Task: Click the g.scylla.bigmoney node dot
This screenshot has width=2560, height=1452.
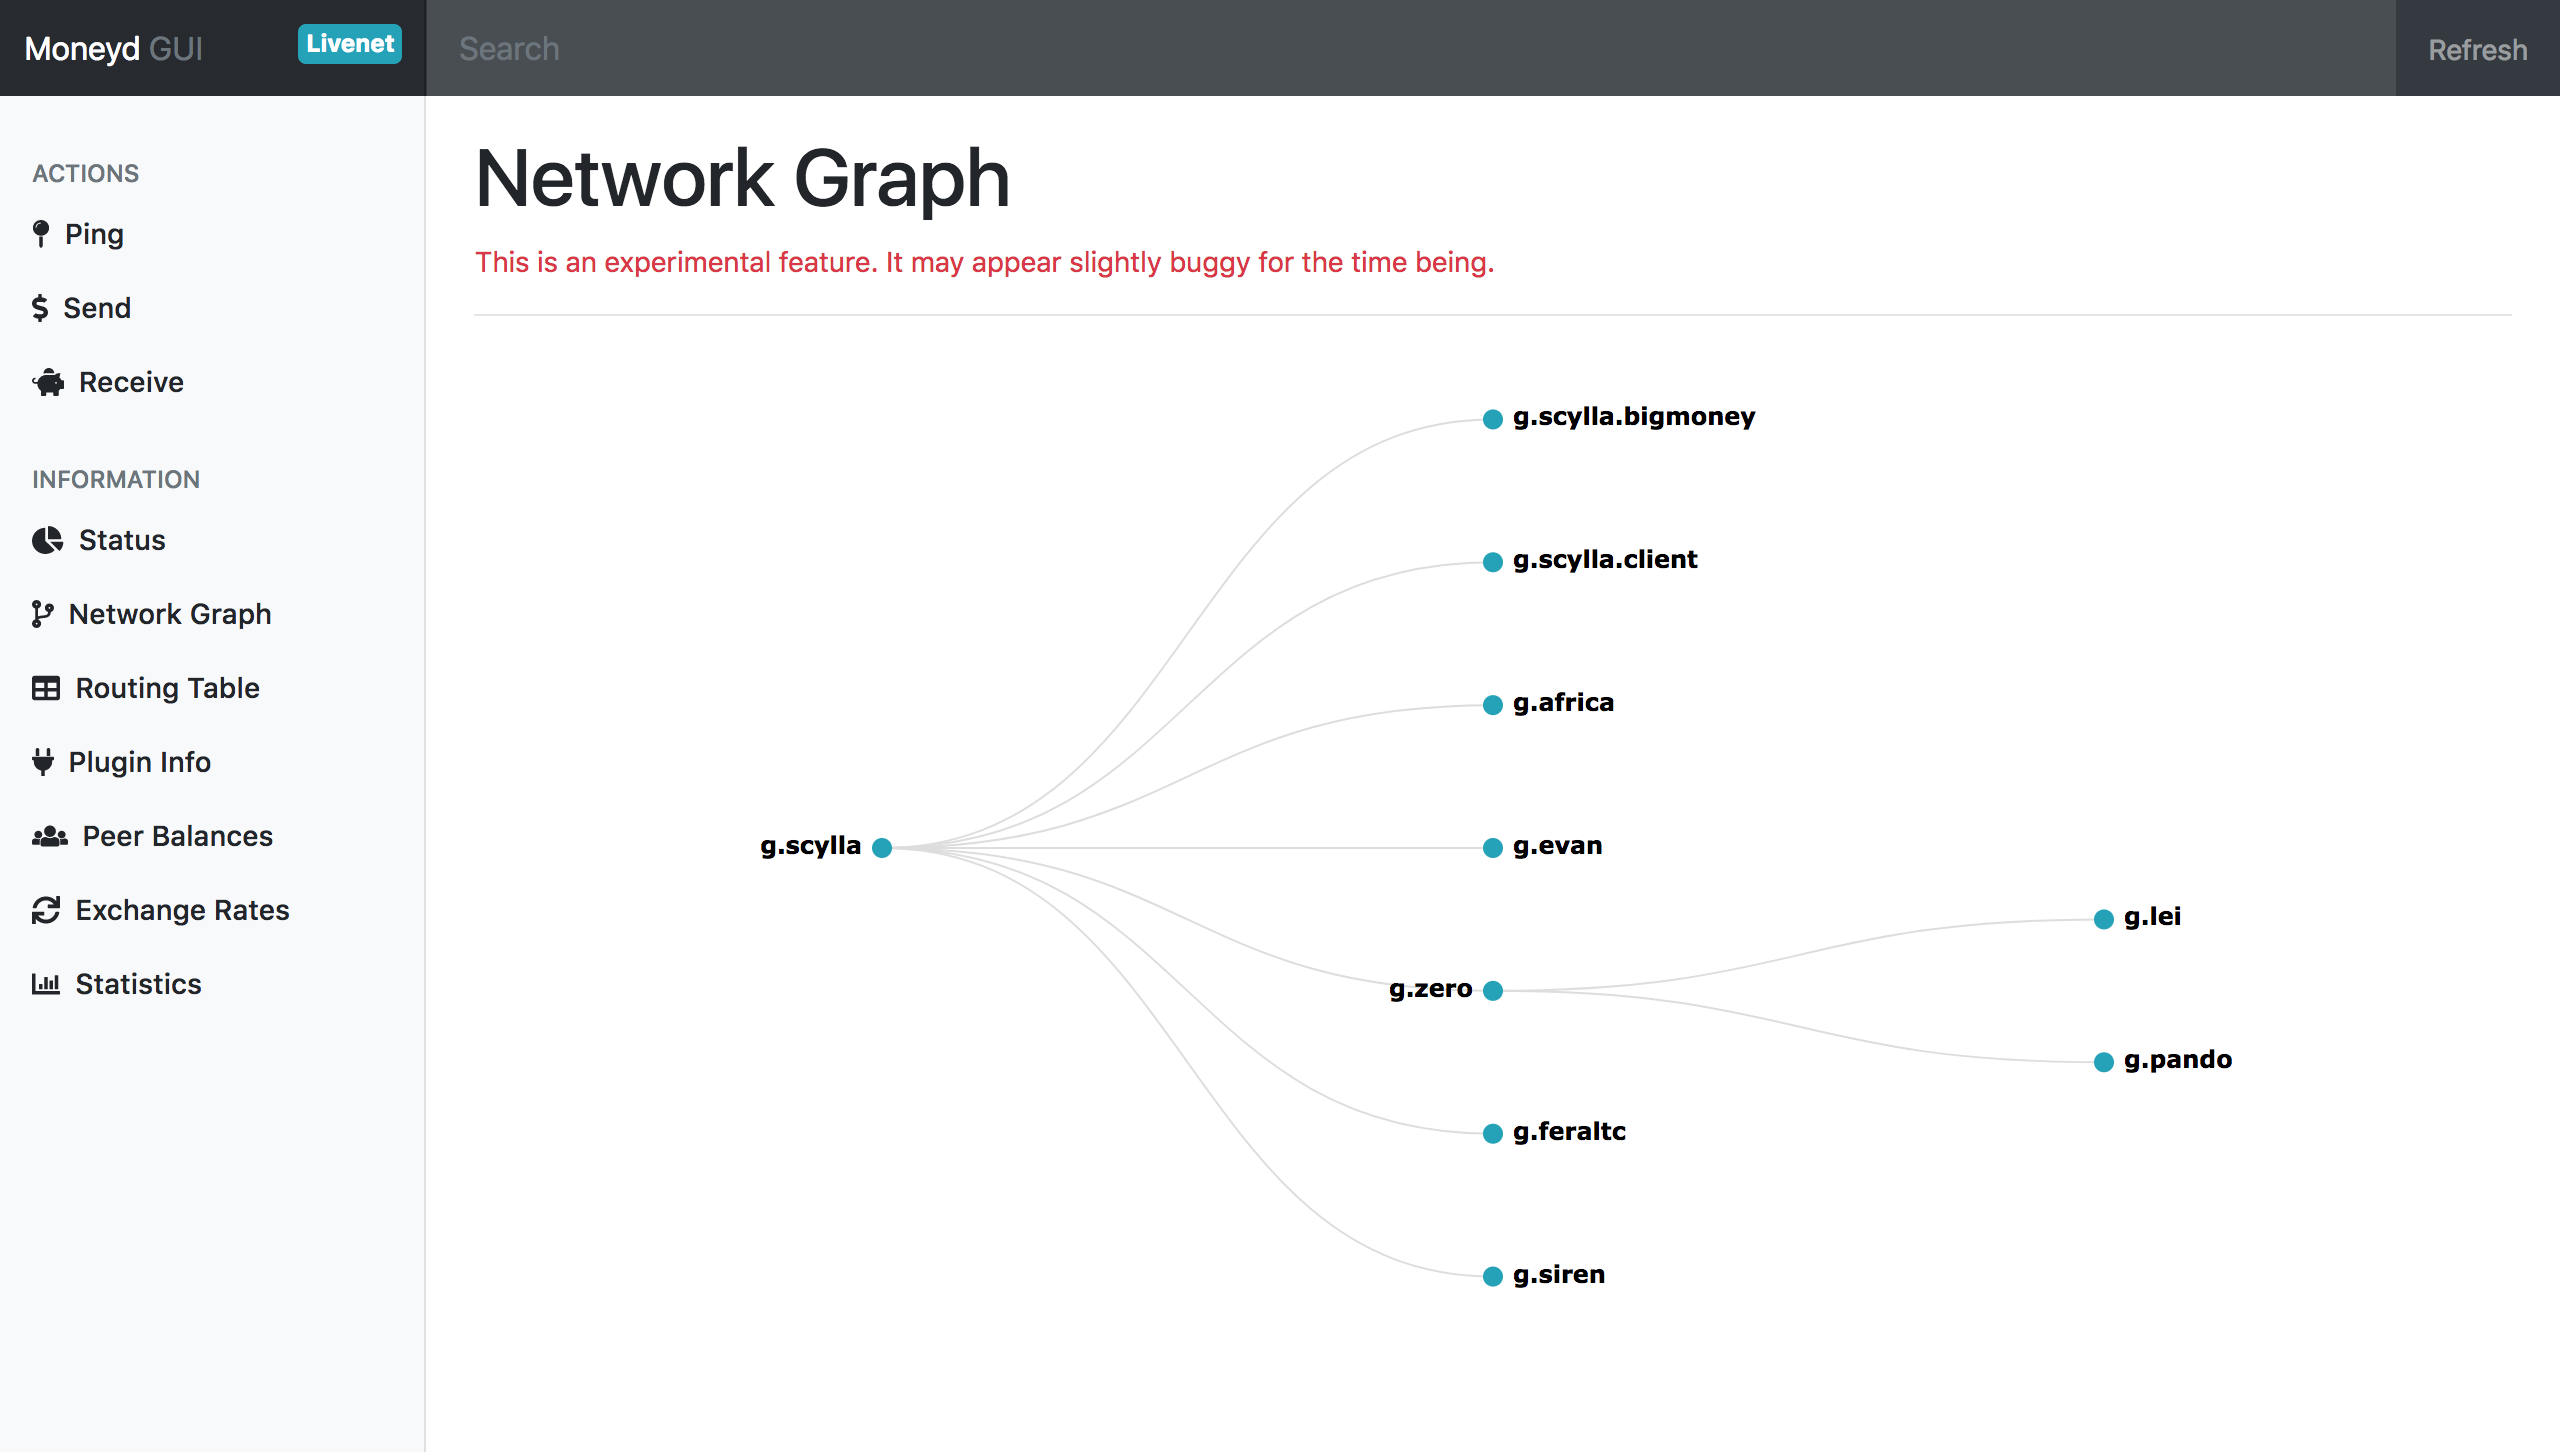Action: 1493,419
